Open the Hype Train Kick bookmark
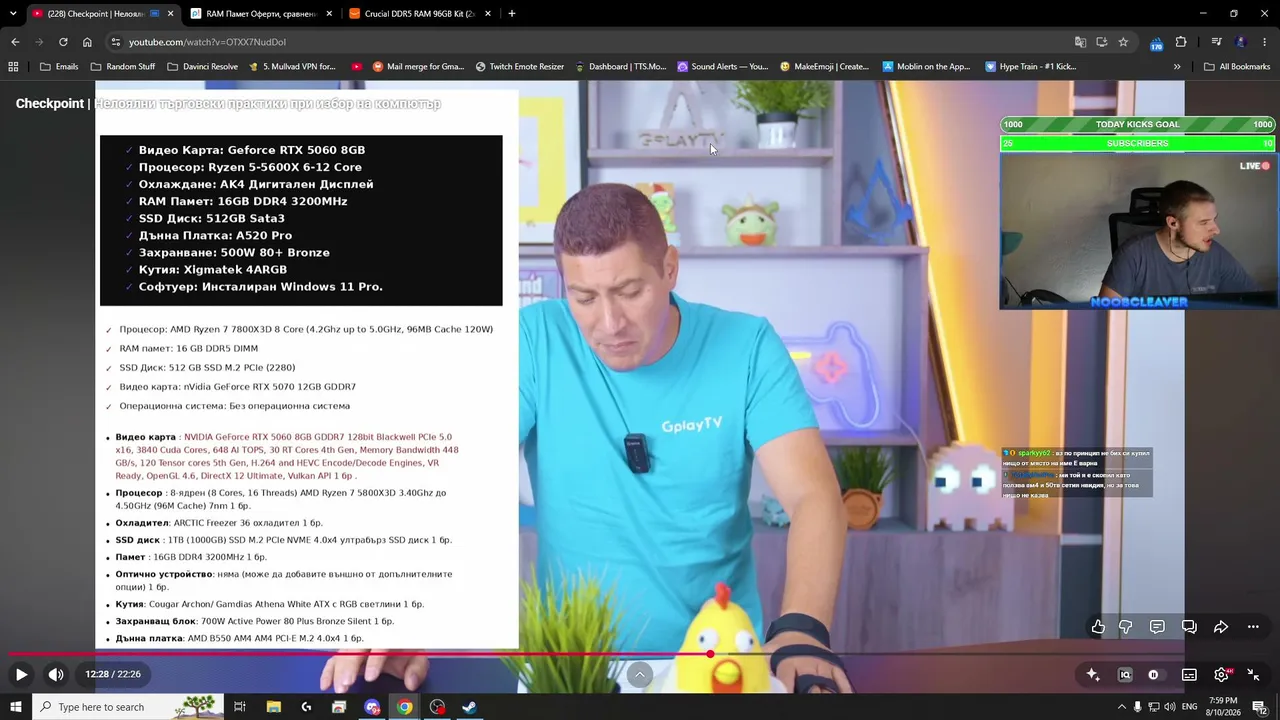 coord(1031,67)
